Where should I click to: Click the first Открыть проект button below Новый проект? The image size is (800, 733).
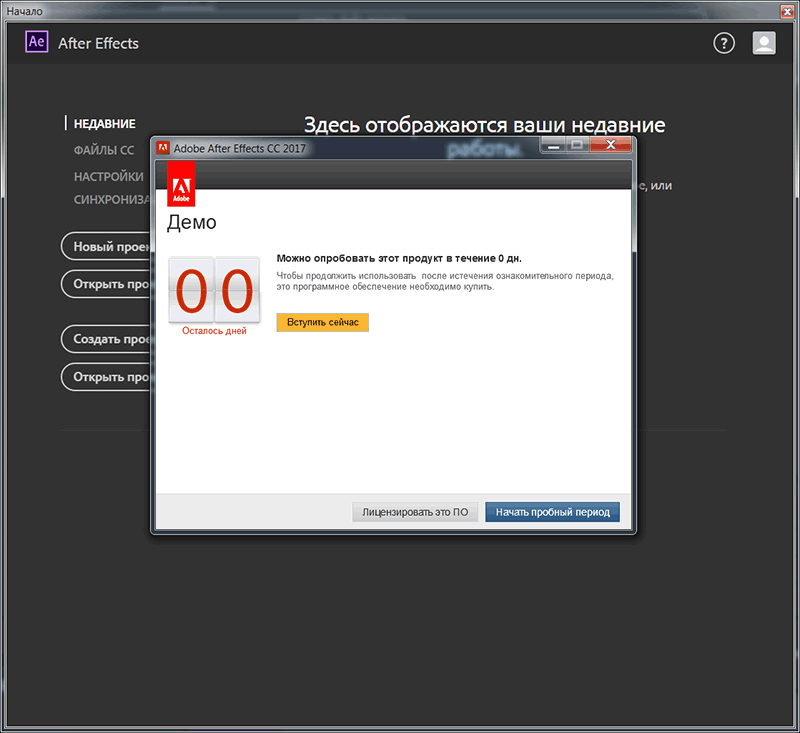click(x=106, y=284)
